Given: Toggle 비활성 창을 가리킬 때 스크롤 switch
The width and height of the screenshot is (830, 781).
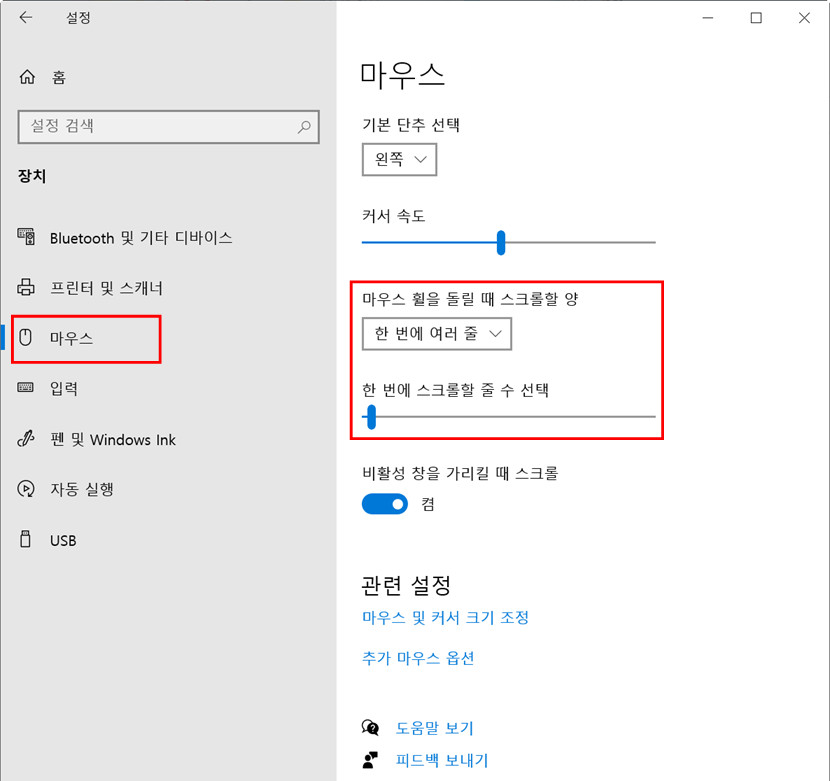Looking at the screenshot, I should point(385,504).
